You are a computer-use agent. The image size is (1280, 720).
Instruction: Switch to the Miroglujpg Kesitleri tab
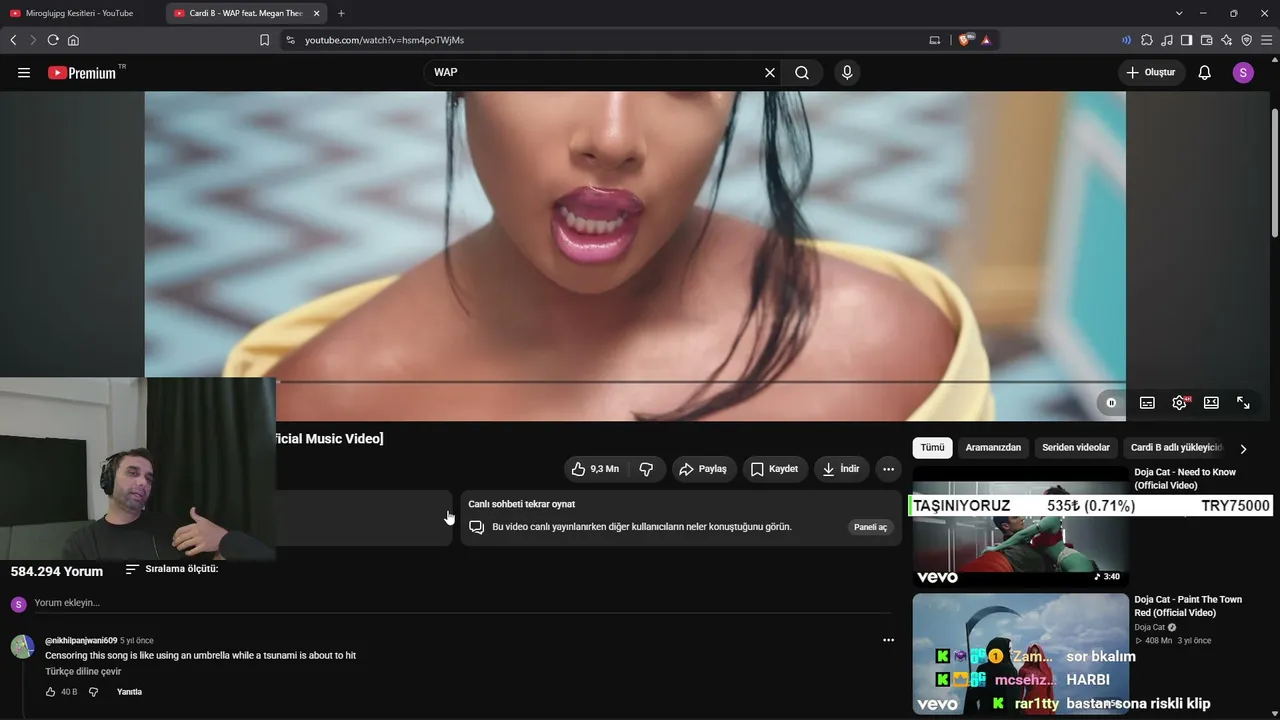(81, 13)
